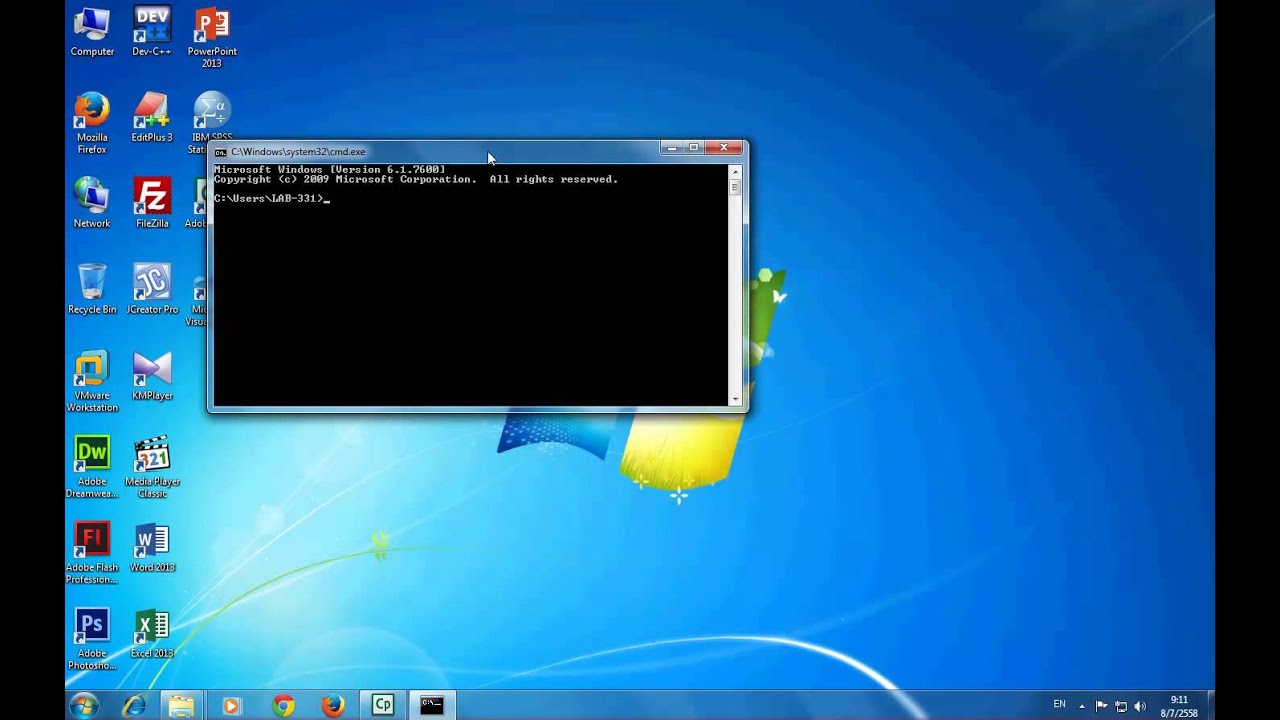Launch Internet Explorer from the taskbar
Image resolution: width=1280 pixels, height=720 pixels.
coord(133,705)
